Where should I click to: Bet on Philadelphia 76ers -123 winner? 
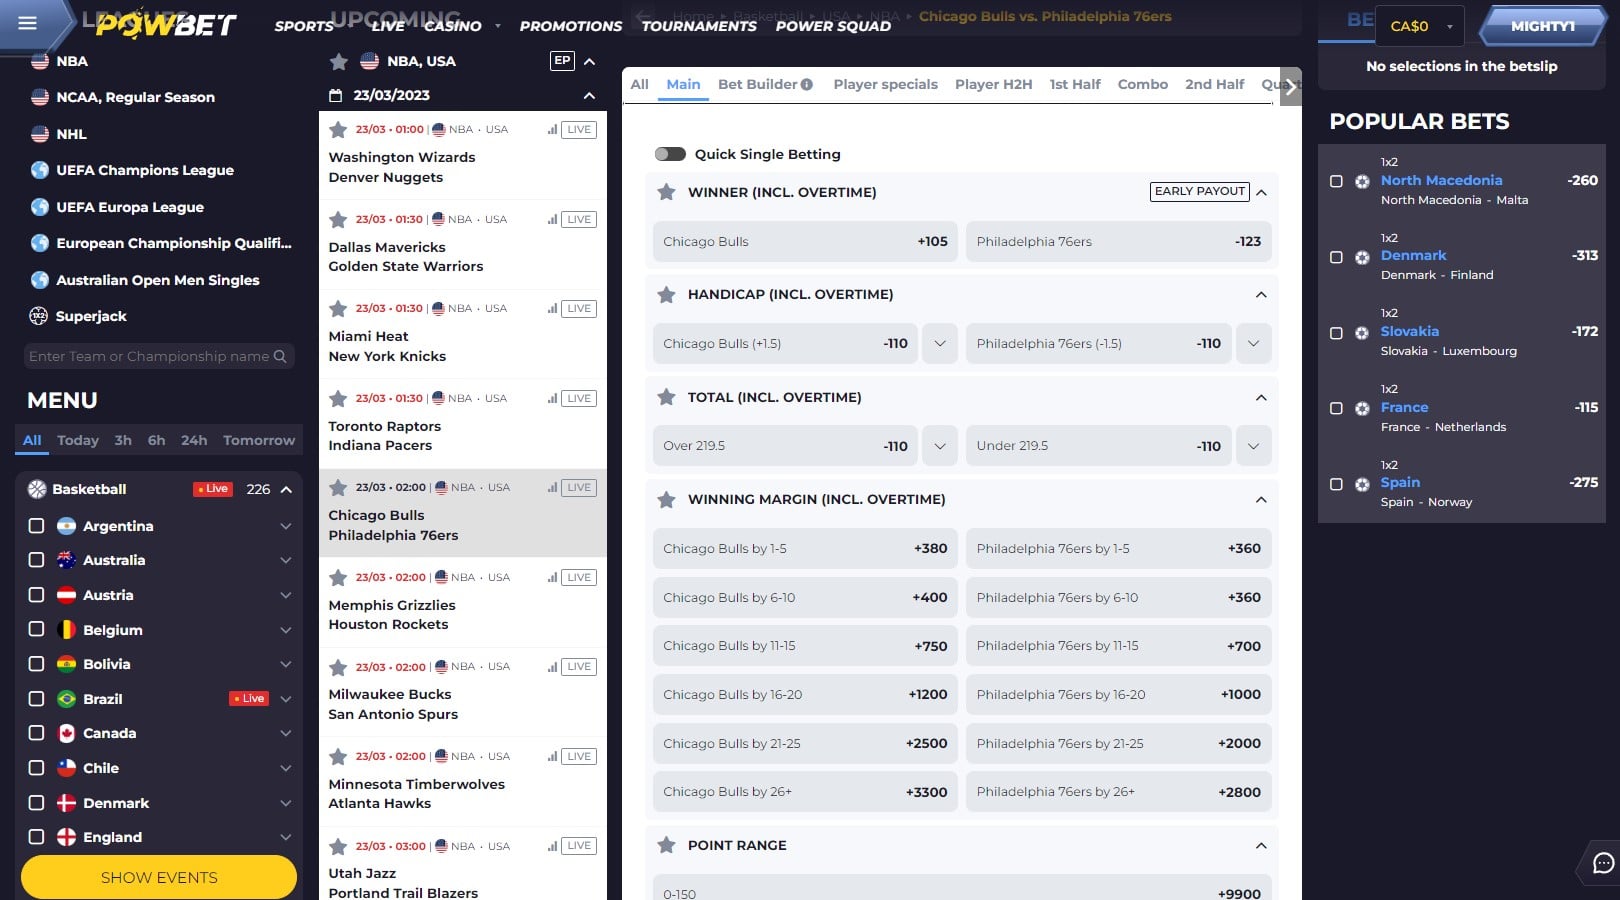click(1119, 241)
